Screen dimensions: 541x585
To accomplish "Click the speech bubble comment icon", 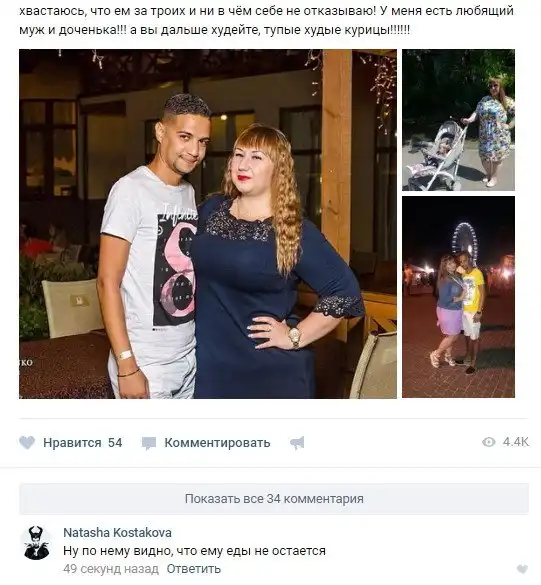I will pyautogui.click(x=148, y=443).
